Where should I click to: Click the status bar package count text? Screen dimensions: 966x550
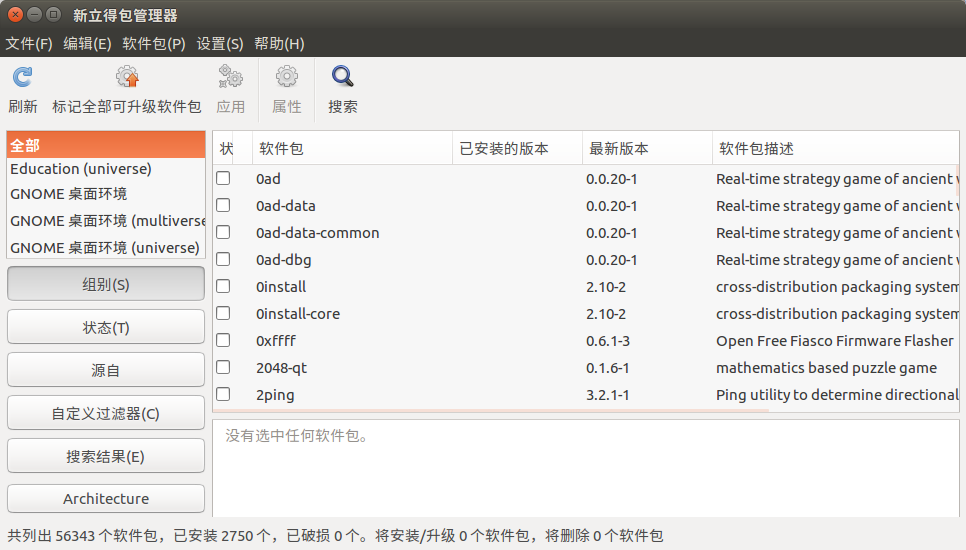(335, 536)
